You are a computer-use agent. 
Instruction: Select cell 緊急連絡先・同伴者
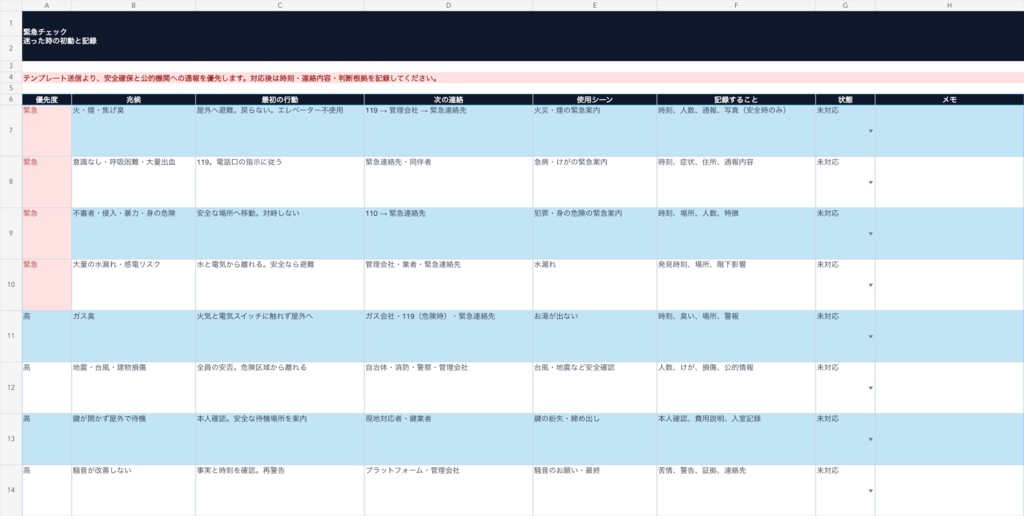coord(449,182)
